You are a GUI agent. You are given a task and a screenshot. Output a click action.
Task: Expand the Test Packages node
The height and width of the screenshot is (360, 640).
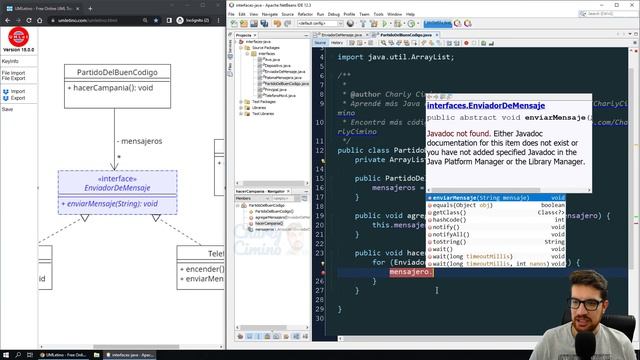click(x=241, y=102)
